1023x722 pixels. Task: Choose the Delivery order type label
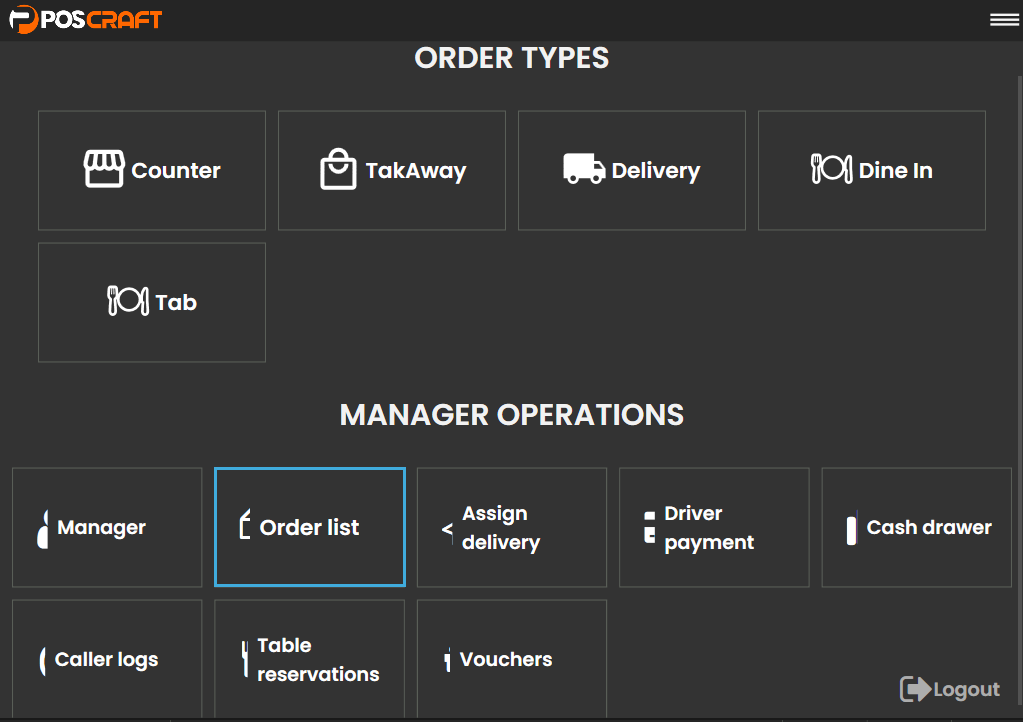coord(655,171)
